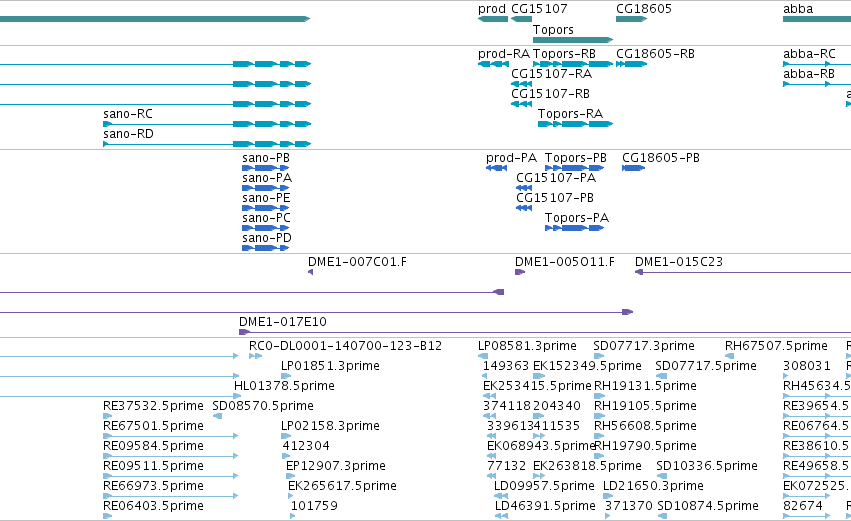Select EST RE67501.5prime

(x=170, y=436)
